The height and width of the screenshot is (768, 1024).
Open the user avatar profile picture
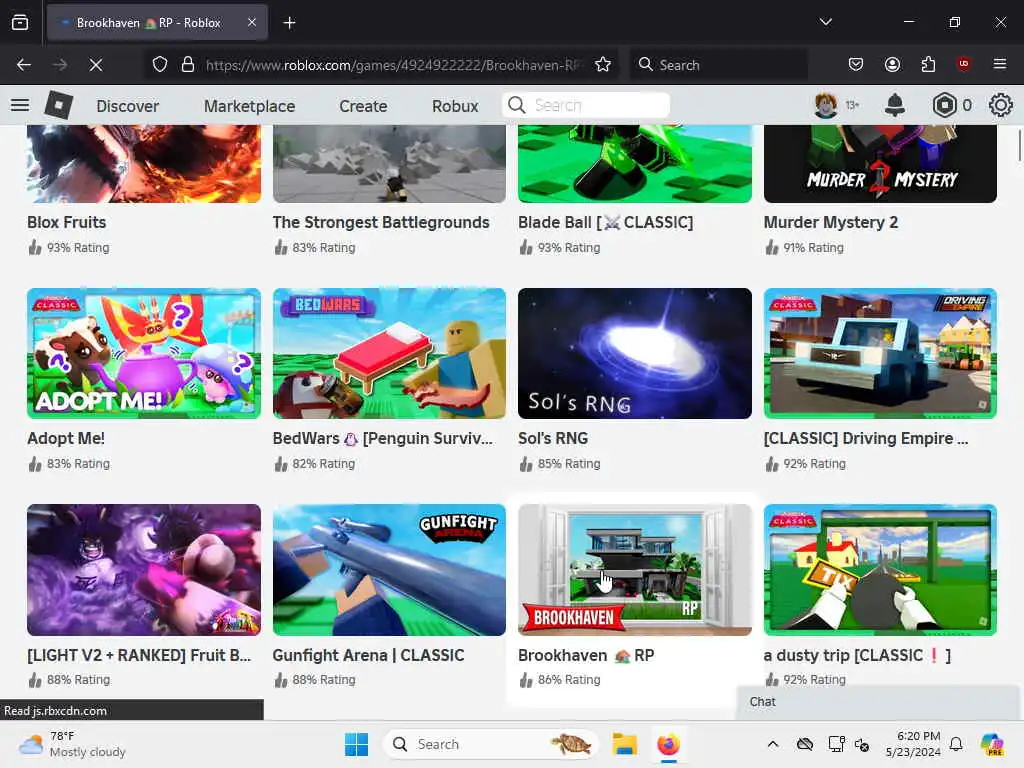pos(825,105)
